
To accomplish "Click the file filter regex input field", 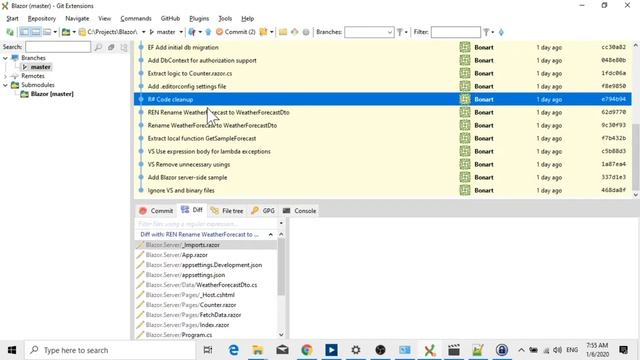I will 206,224.
